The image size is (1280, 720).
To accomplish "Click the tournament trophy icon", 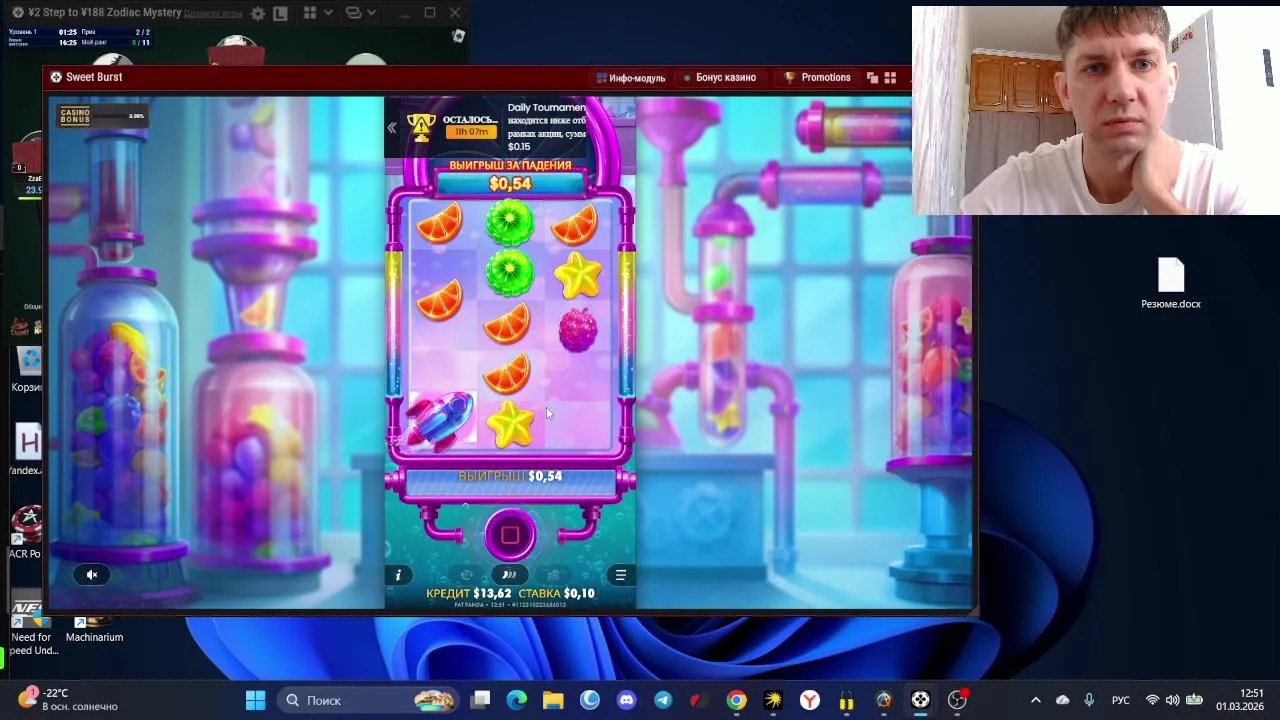I will click(421, 127).
